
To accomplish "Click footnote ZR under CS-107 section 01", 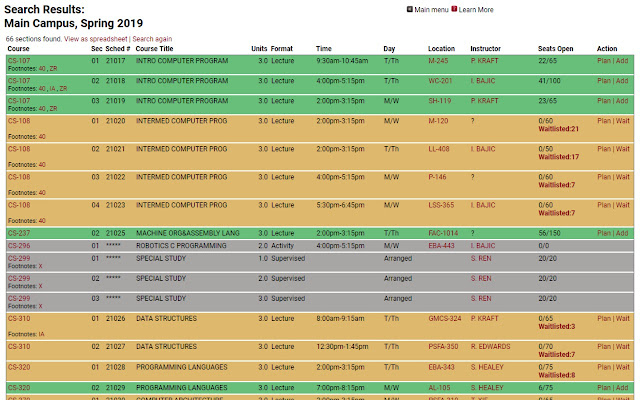I will 53,69.
